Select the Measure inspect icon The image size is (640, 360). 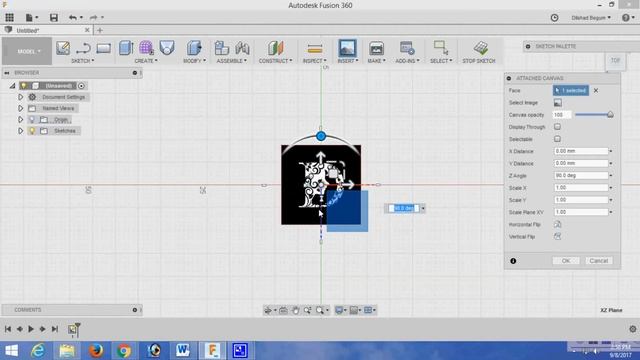315,49
